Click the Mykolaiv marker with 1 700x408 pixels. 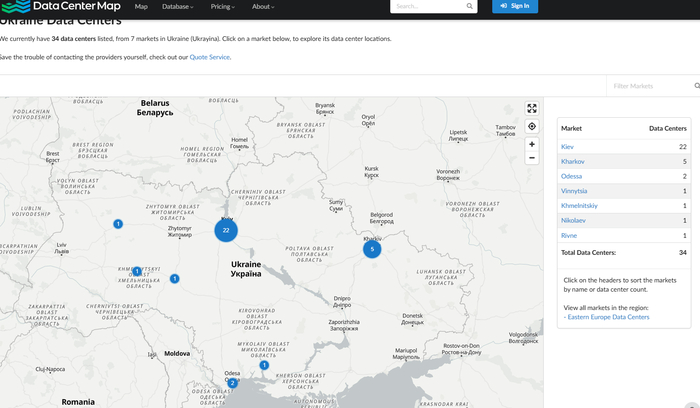[x=264, y=365]
